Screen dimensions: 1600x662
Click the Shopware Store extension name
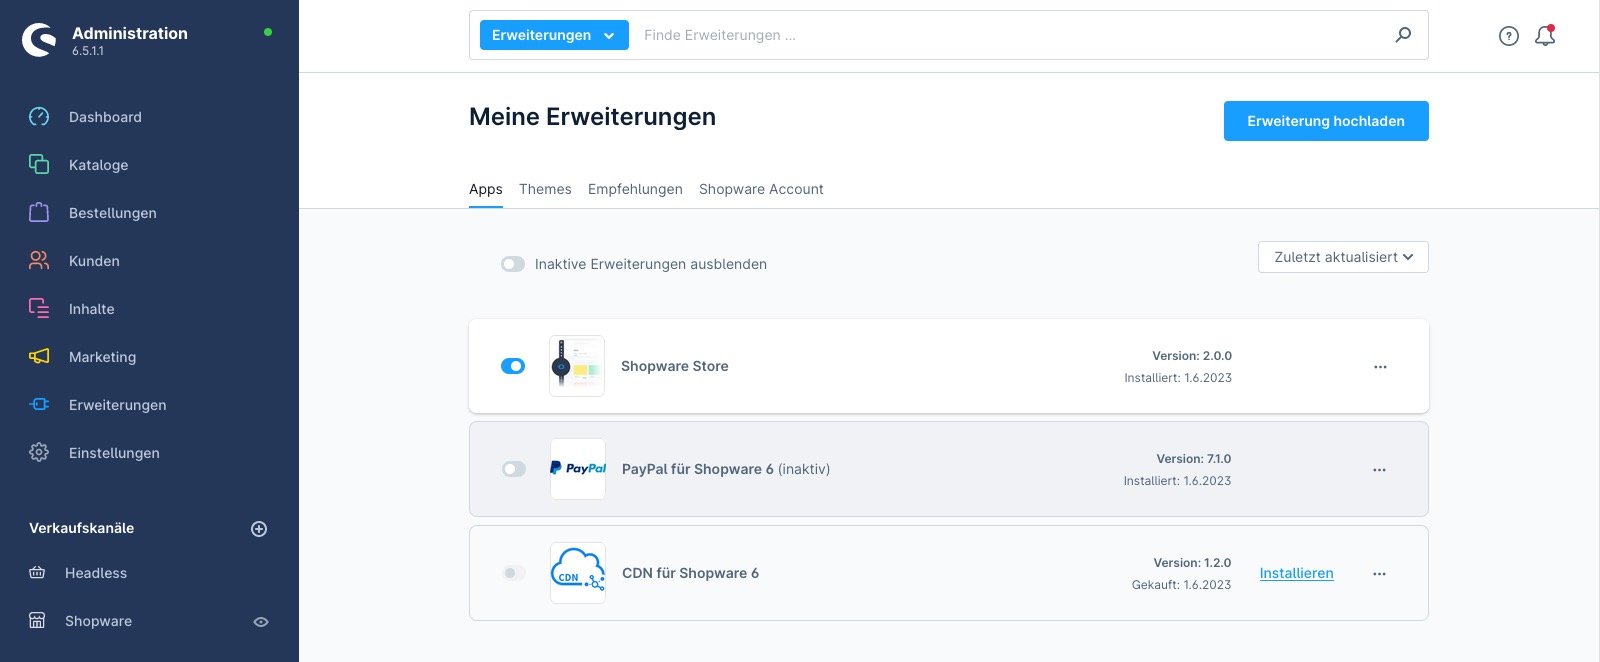[675, 366]
